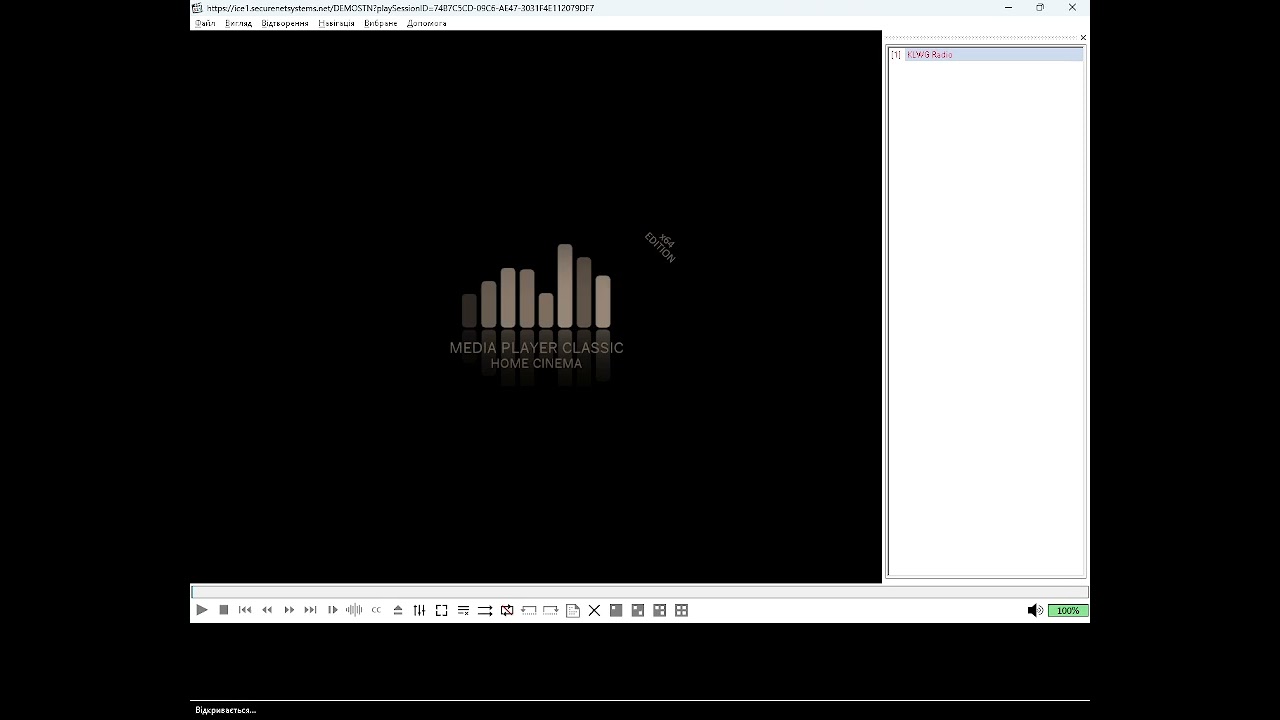Viewport: 1280px width, 720px height.
Task: Open the equalizer sliders options icon
Action: tap(419, 610)
